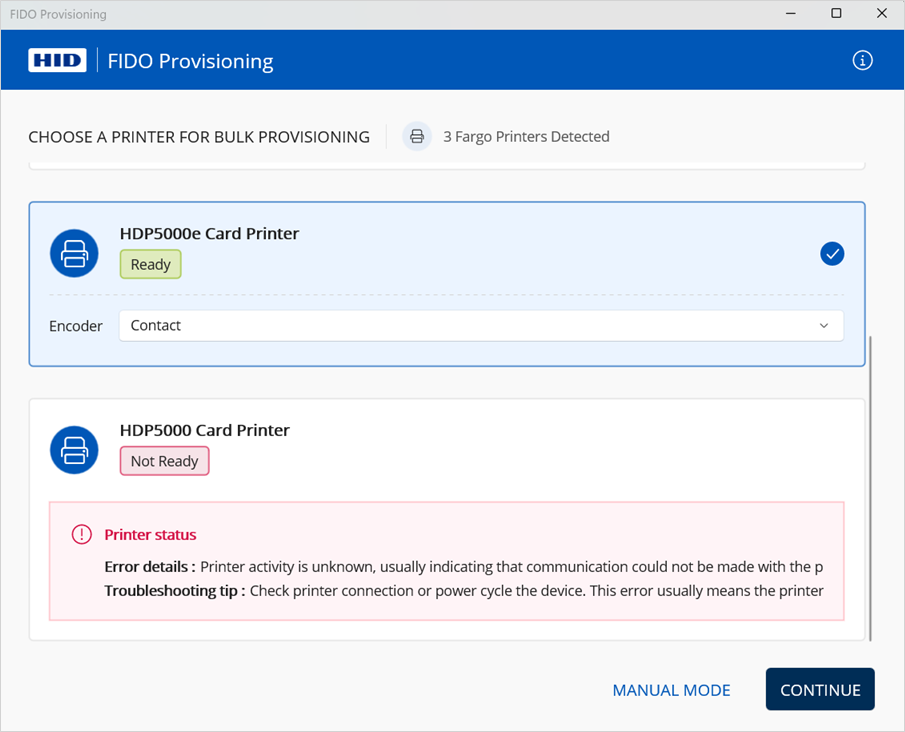Click the green Ready status badge
905x732 pixels.
(151, 265)
